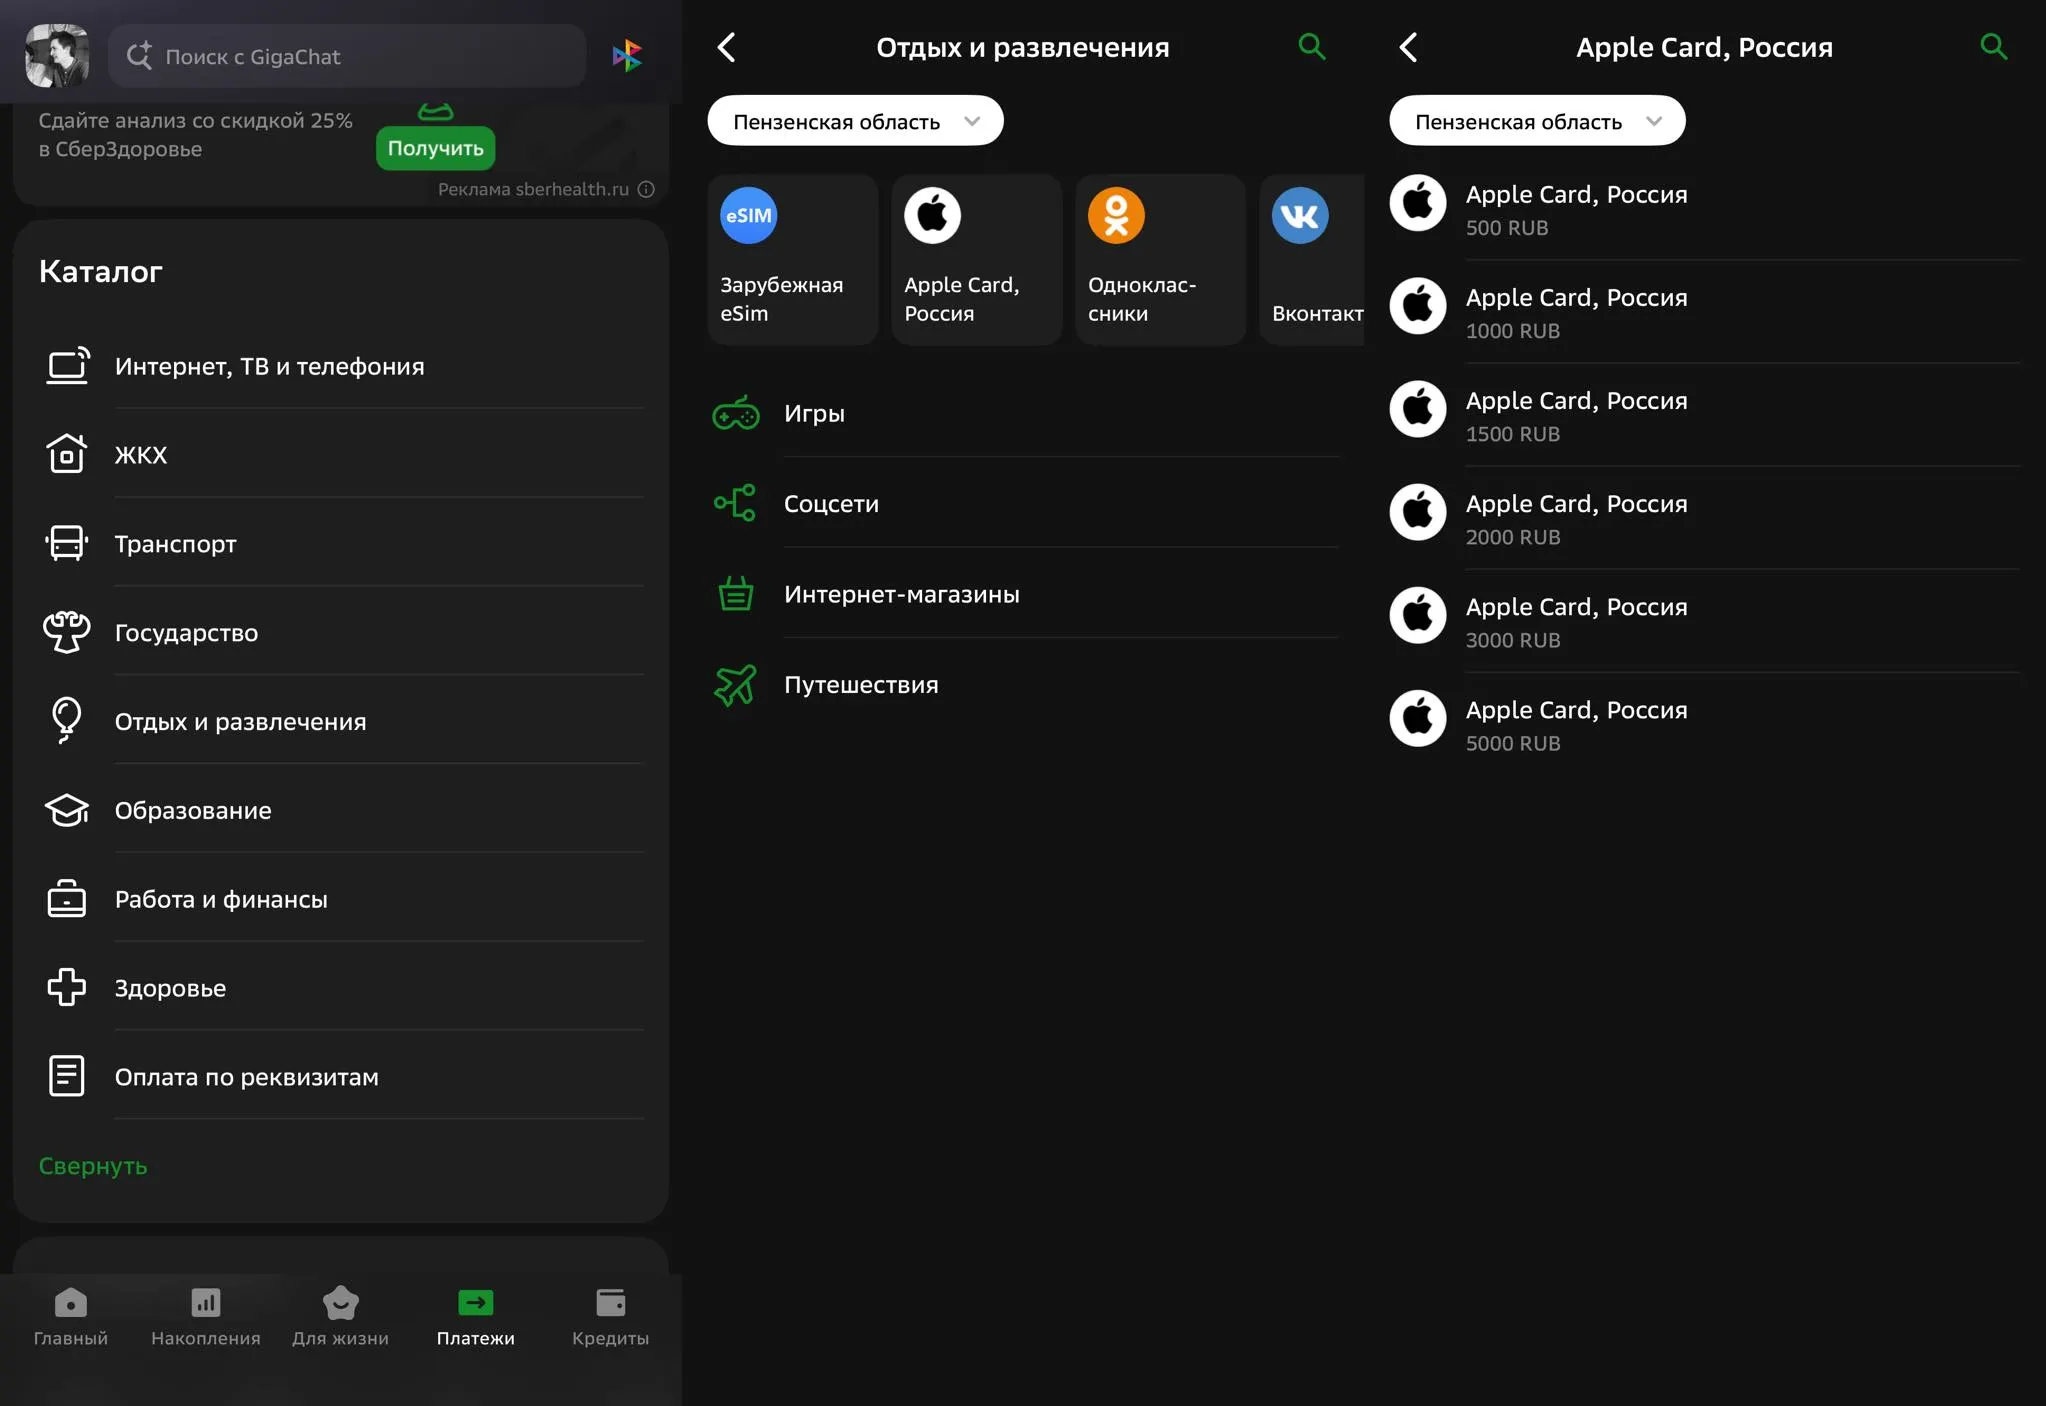This screenshot has width=2046, height=1406.
Task: Open the user profile avatar
Action: tap(56, 56)
